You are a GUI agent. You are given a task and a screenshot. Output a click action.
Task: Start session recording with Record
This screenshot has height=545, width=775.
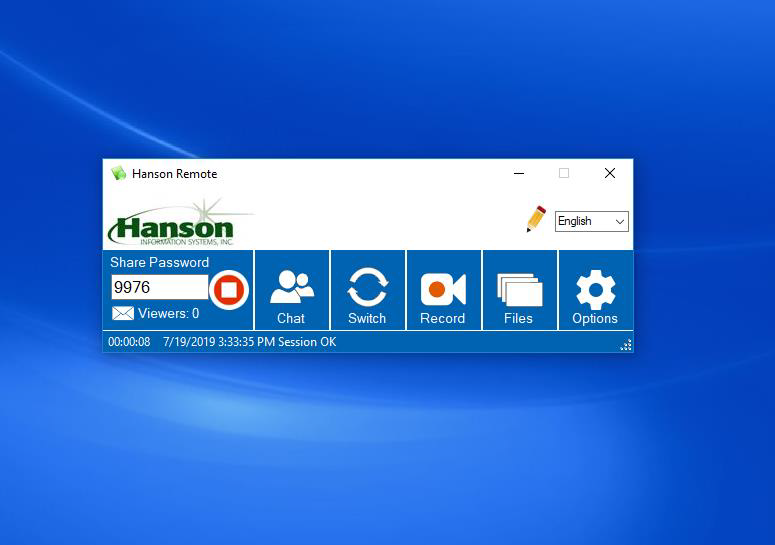(443, 290)
